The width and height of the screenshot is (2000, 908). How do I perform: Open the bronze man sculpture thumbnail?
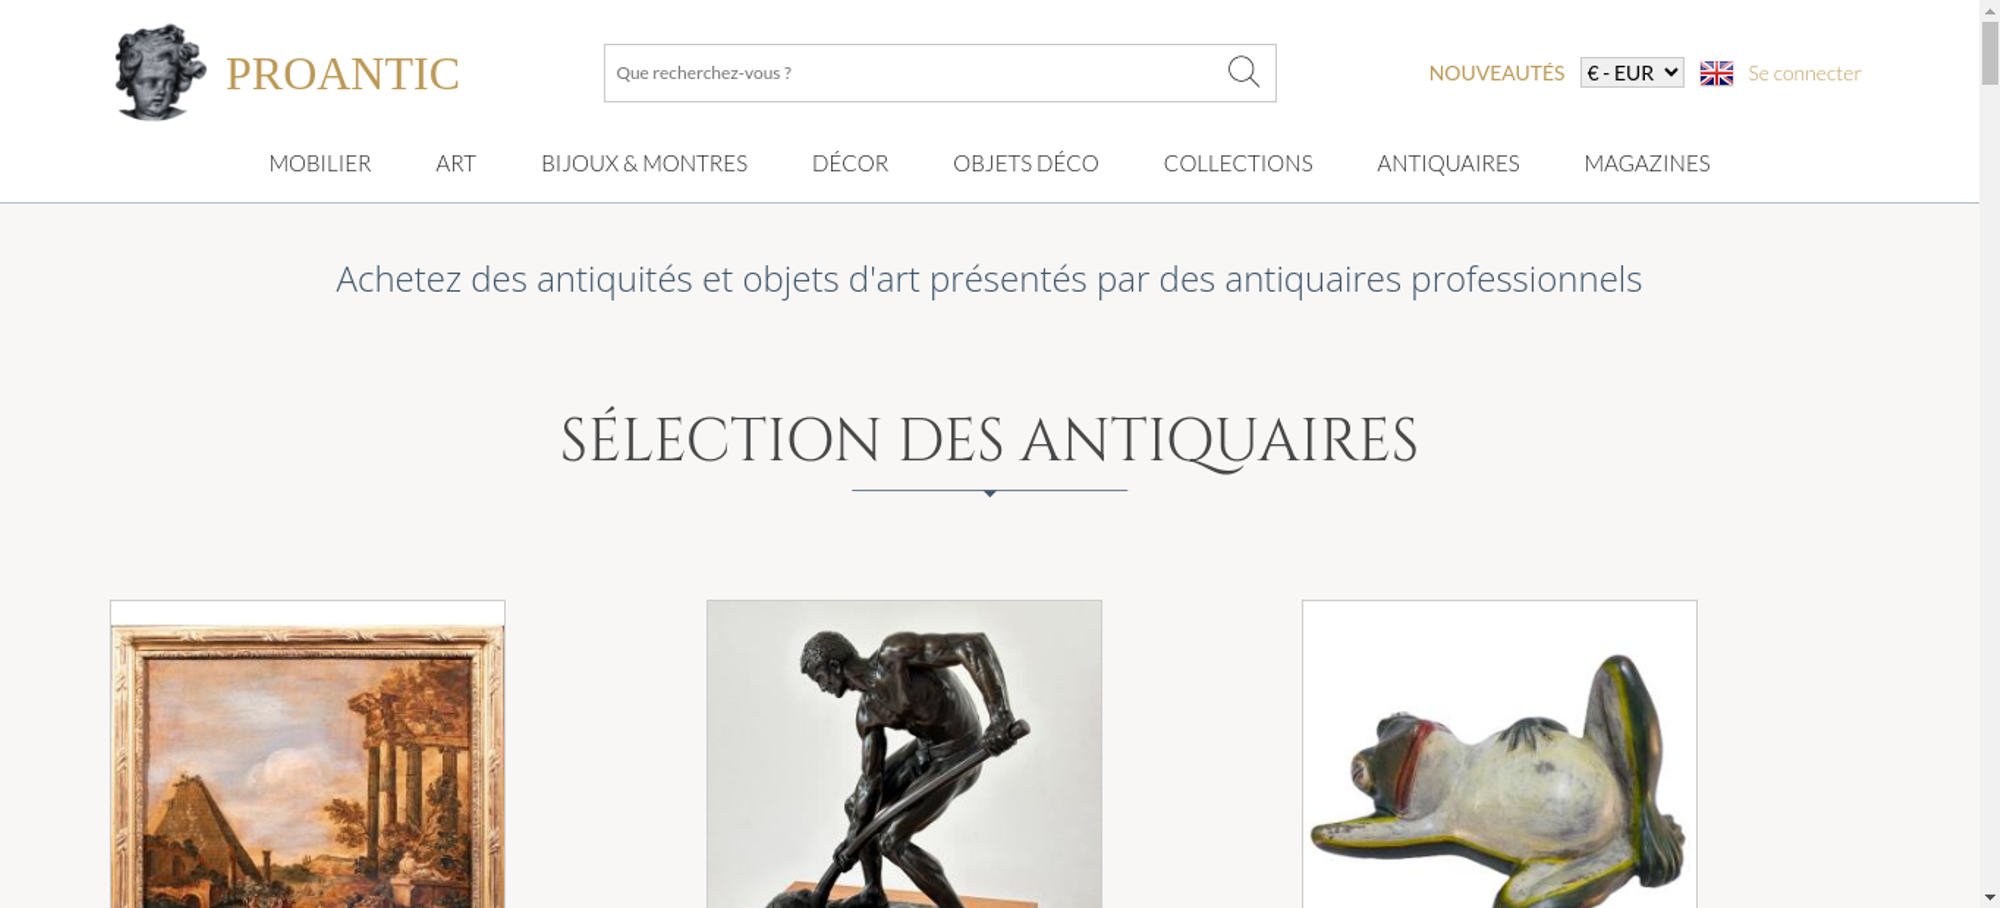click(904, 754)
